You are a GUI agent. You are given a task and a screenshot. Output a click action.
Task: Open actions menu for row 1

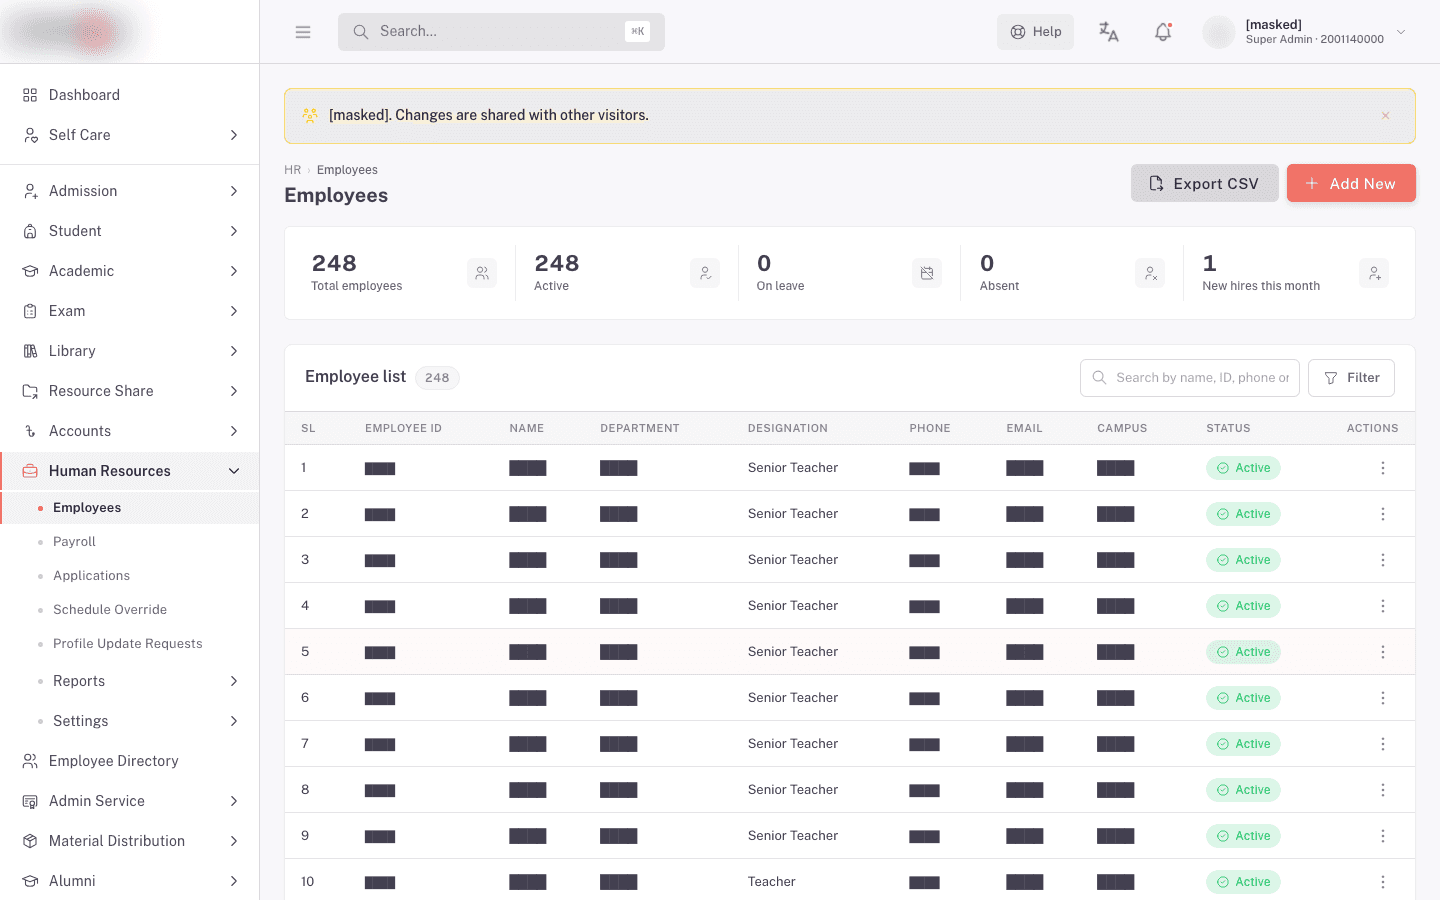point(1383,468)
